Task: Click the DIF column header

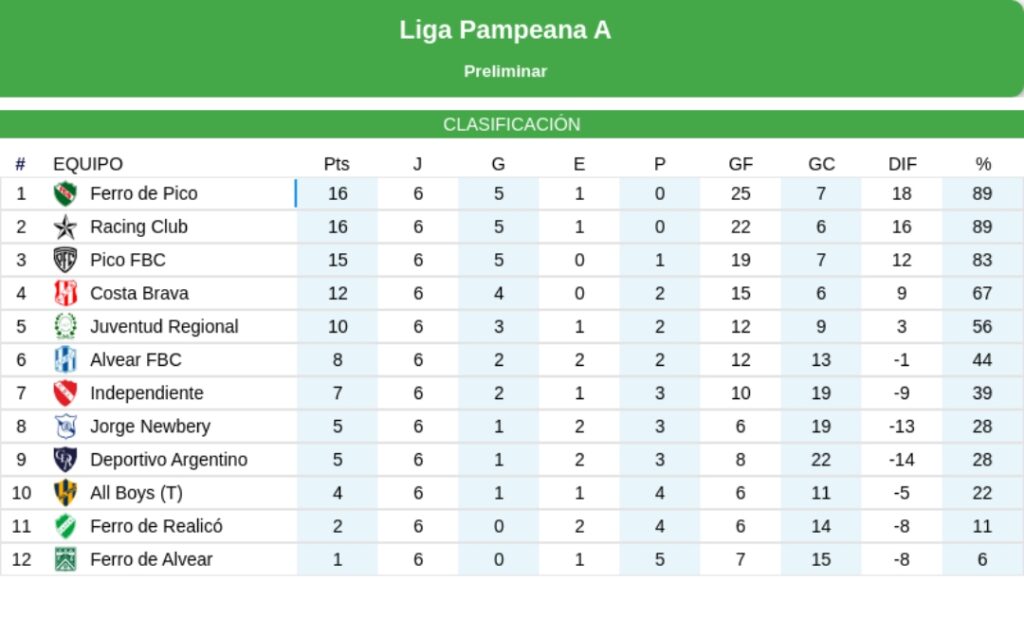Action: click(902, 164)
